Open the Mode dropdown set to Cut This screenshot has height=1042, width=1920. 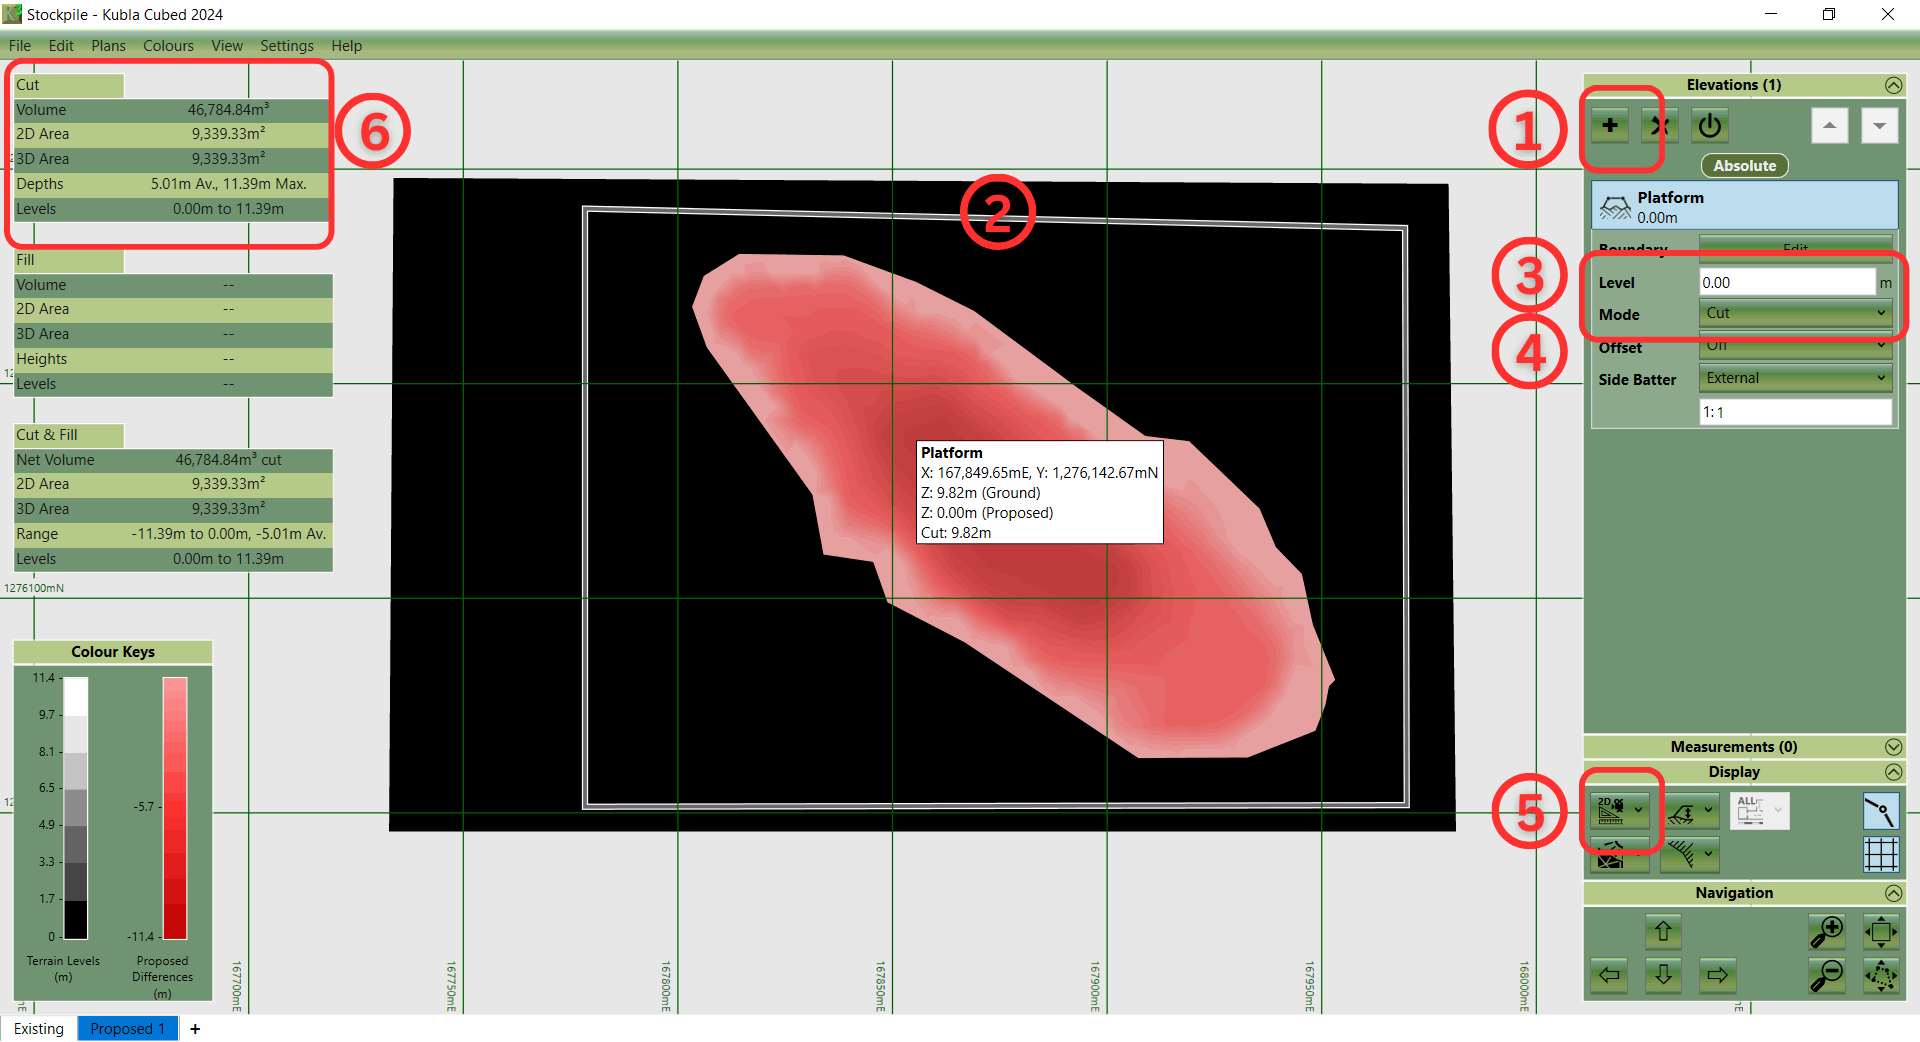(x=1795, y=313)
